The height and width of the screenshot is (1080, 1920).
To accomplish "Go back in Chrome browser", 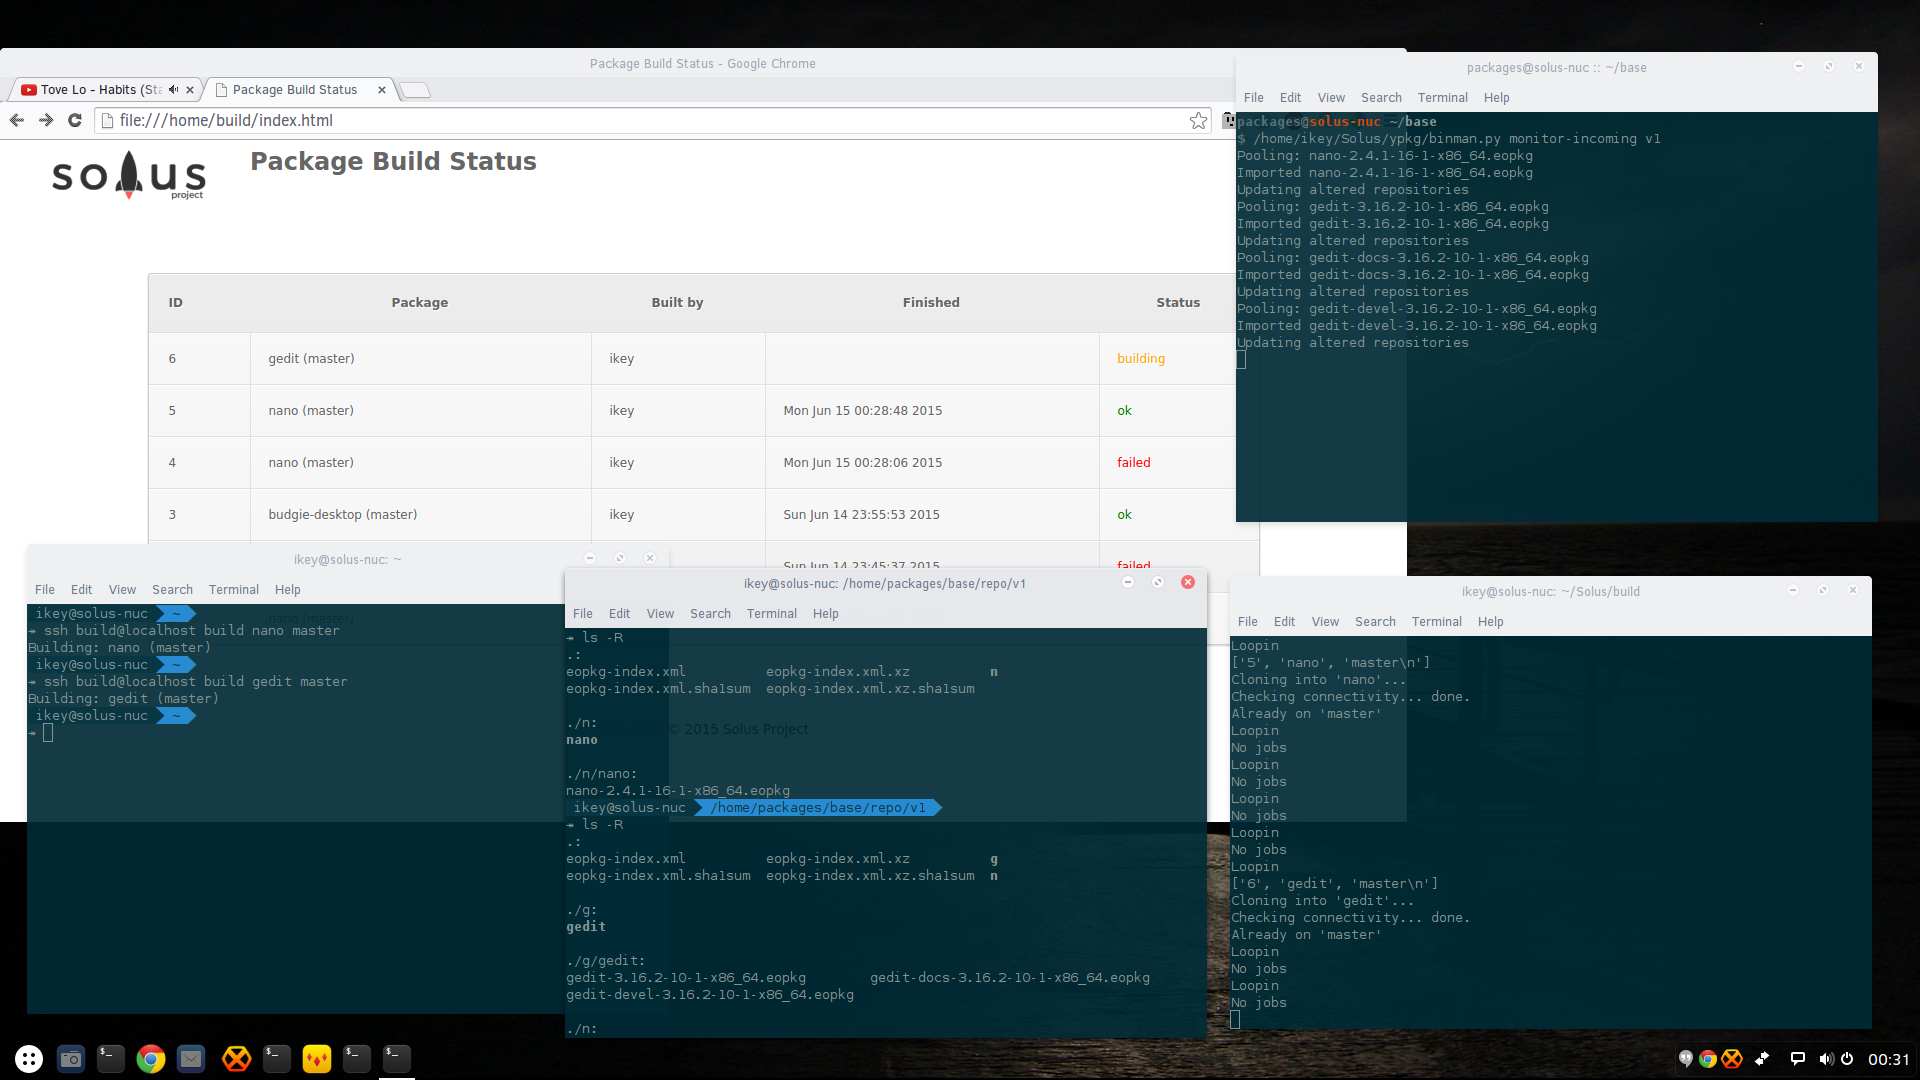I will click(x=17, y=120).
